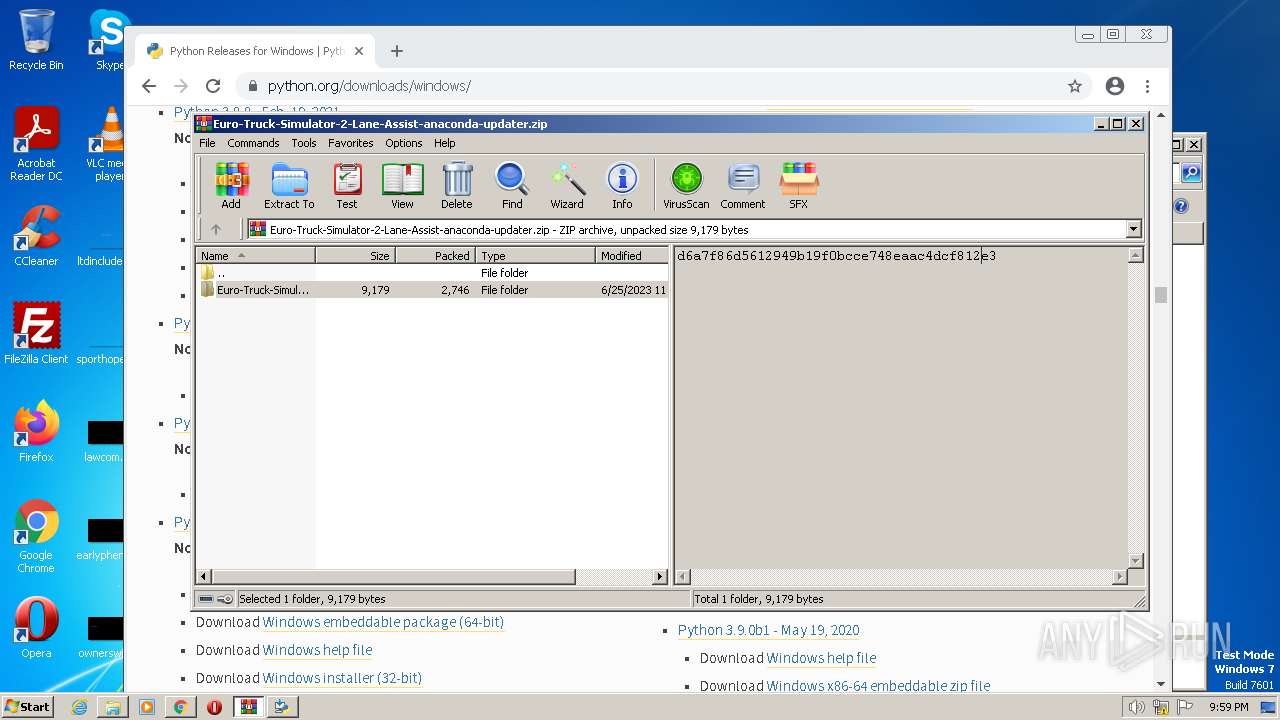The image size is (1280, 720).
Task: Bookmark this page with the star icon
Action: (x=1075, y=86)
